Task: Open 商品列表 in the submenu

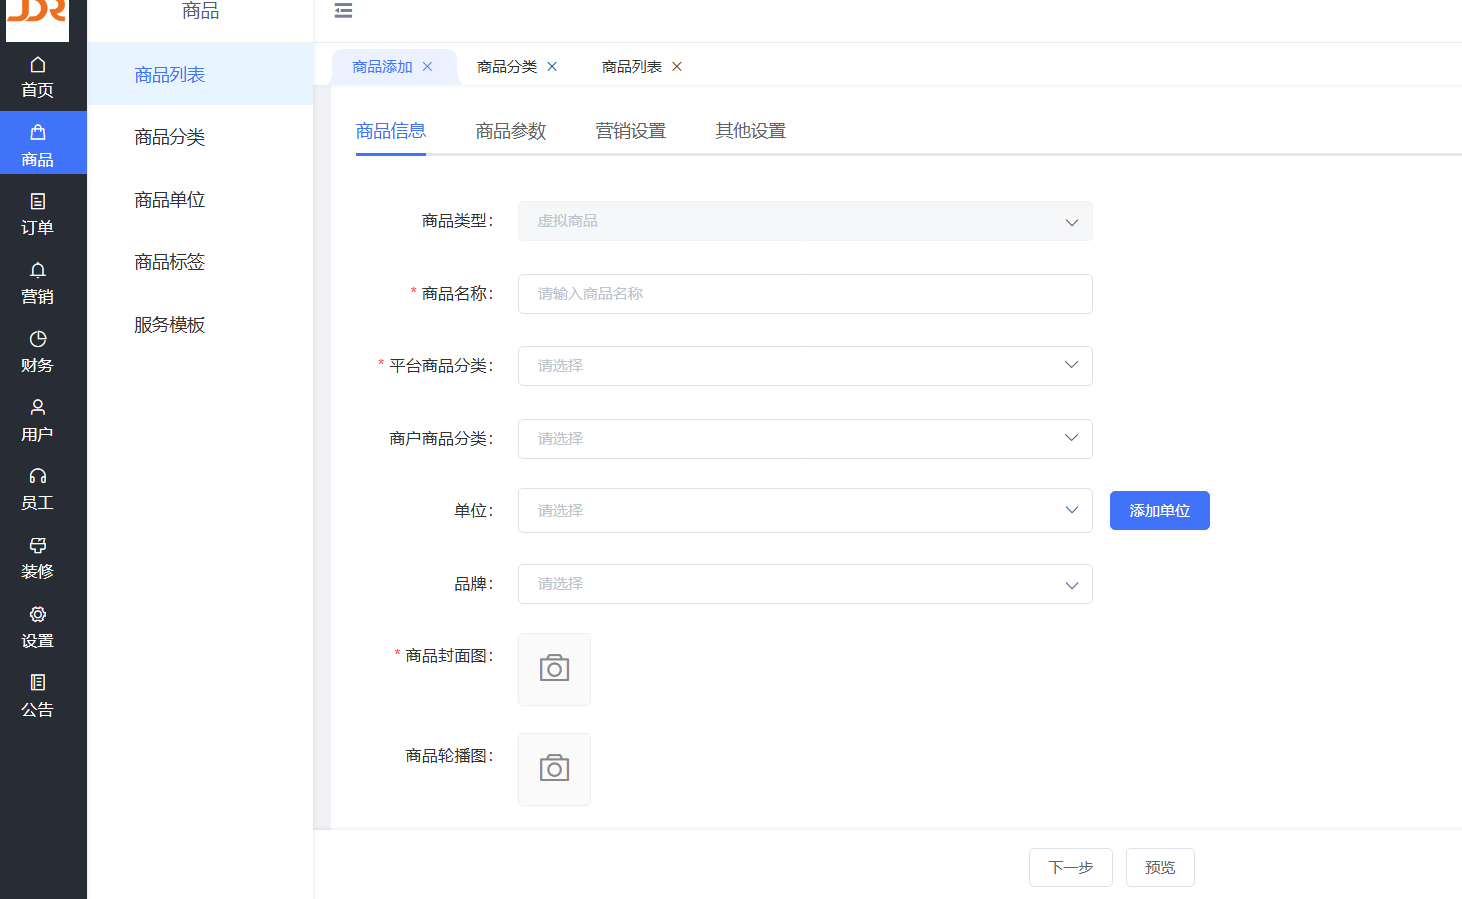Action: pyautogui.click(x=200, y=75)
